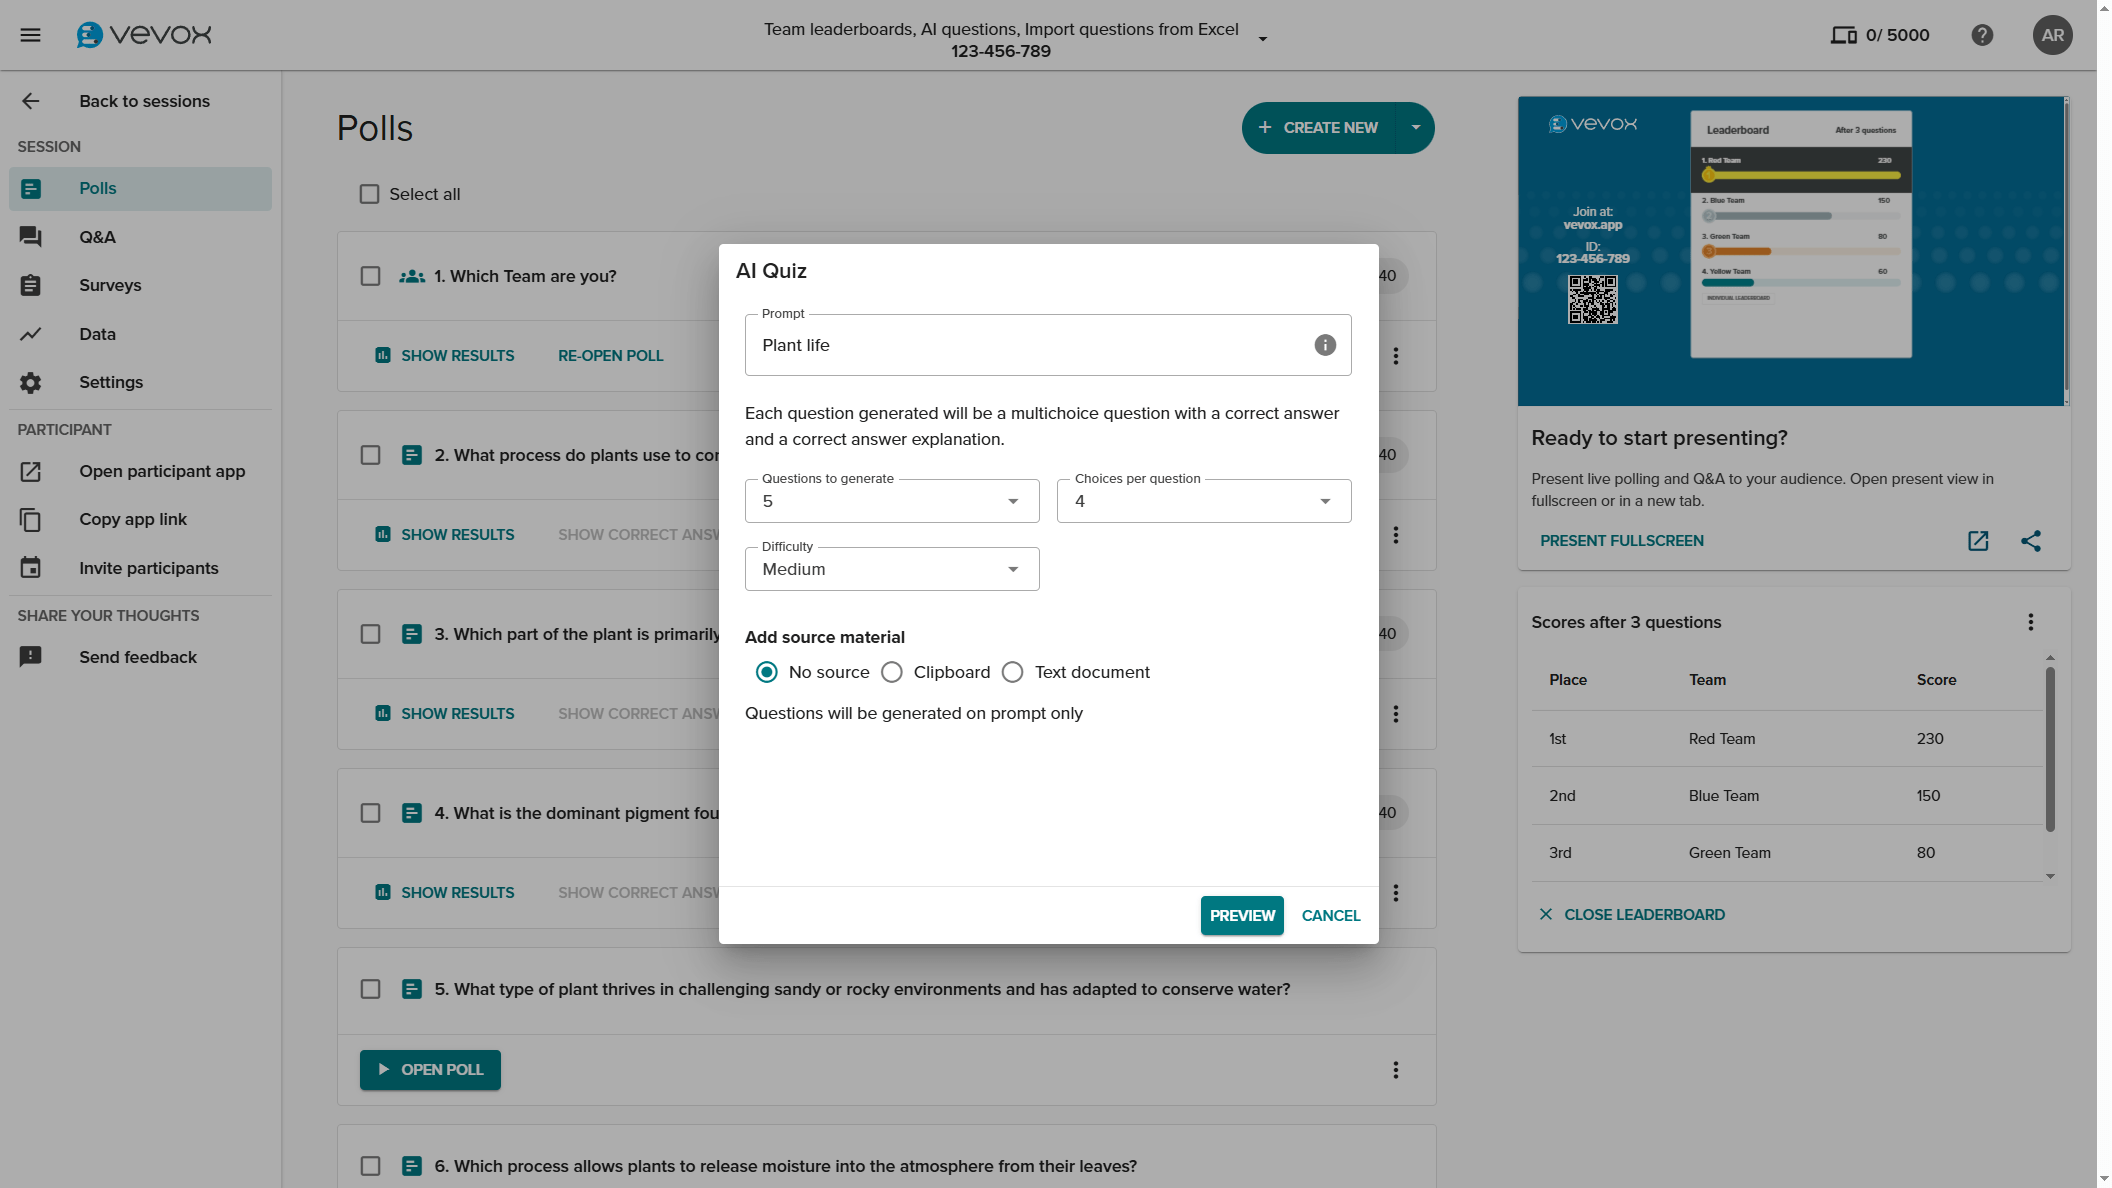Image resolution: width=2112 pixels, height=1188 pixels.
Task: Click the share presentation icon
Action: coord(2031,541)
